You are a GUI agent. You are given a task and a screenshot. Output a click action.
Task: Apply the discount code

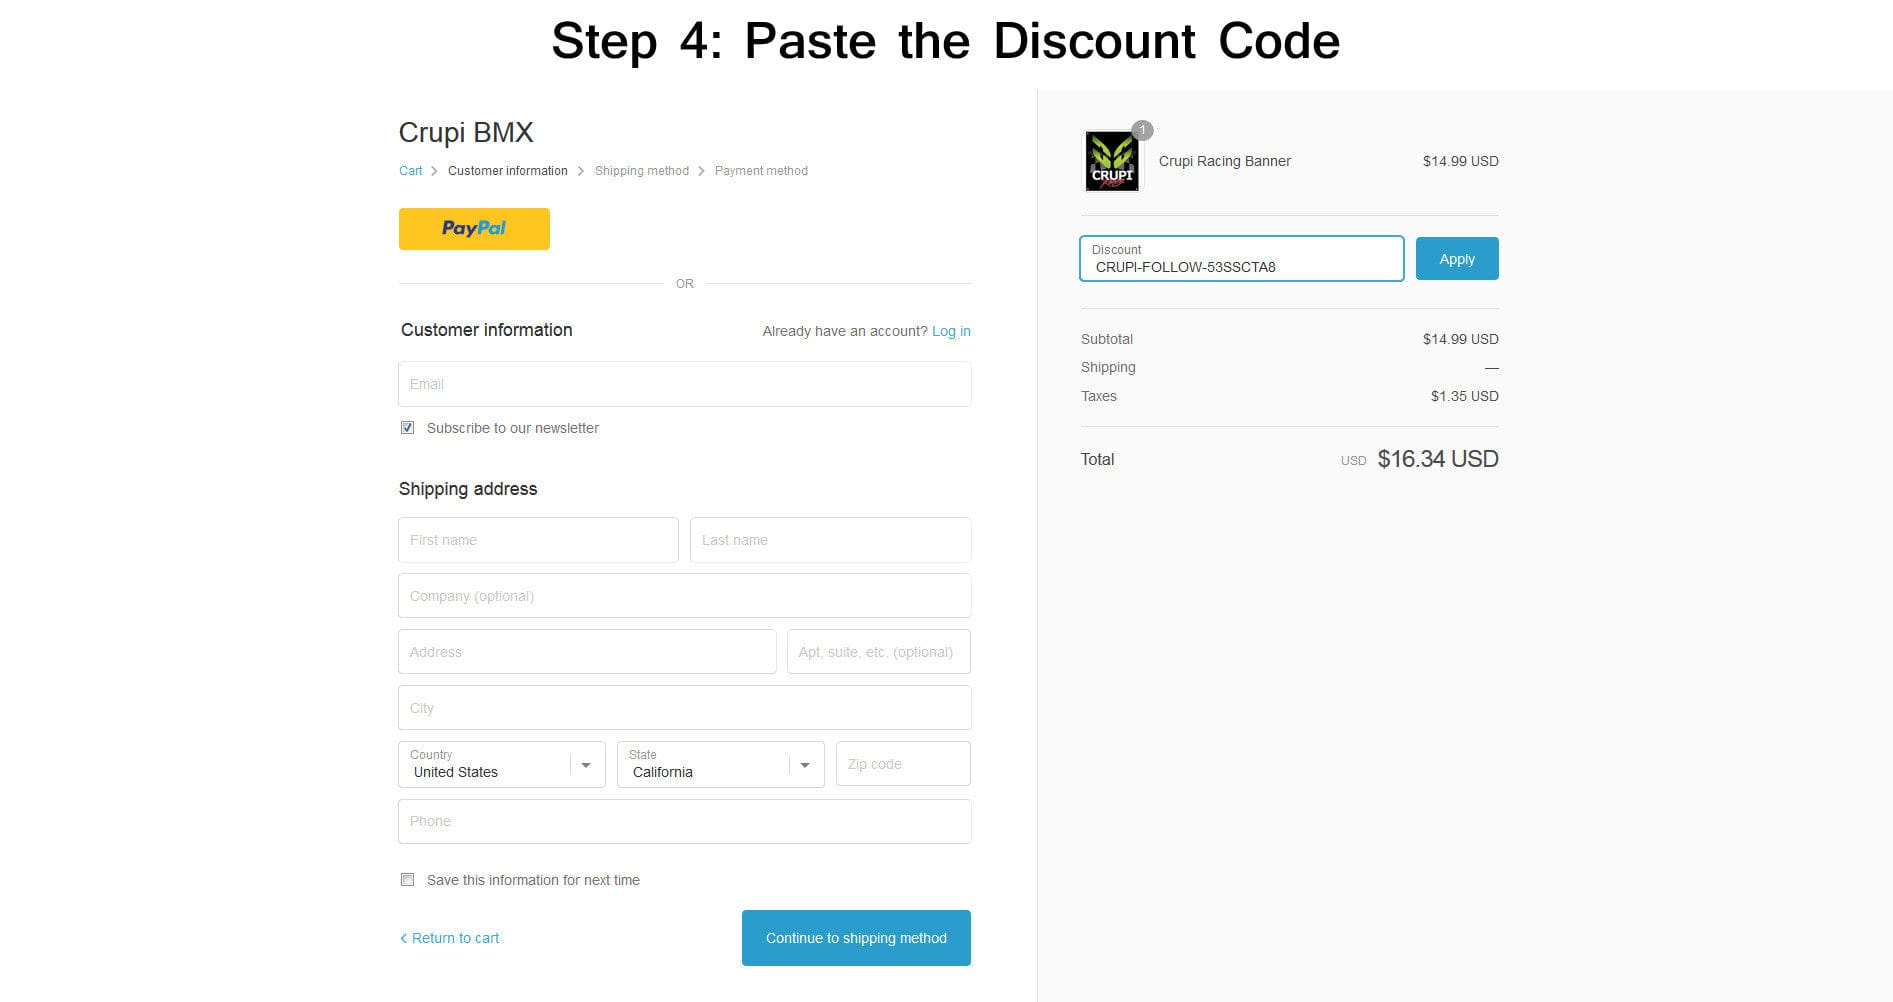coord(1456,259)
